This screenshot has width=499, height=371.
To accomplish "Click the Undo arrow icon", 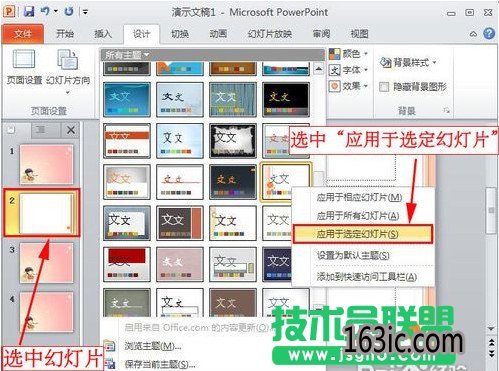I will pos(45,11).
